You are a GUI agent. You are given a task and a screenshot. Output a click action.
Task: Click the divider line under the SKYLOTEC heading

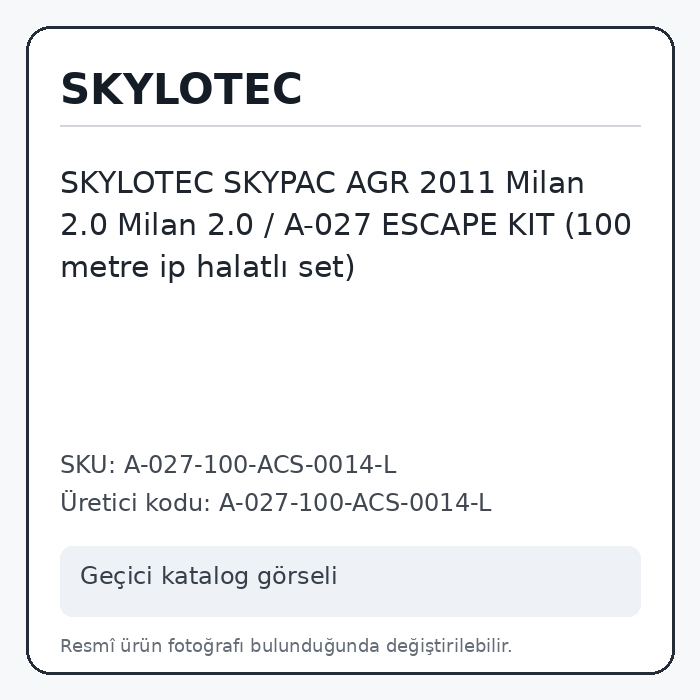(x=350, y=126)
